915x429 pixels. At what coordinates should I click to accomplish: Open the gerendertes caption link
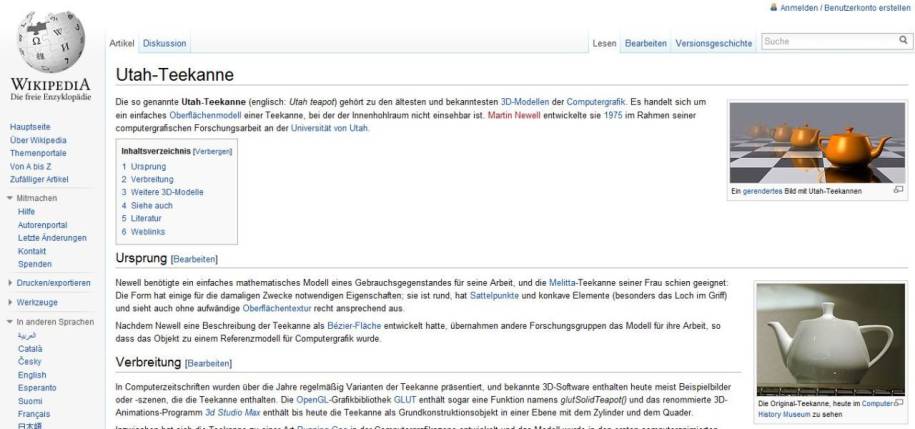point(762,191)
